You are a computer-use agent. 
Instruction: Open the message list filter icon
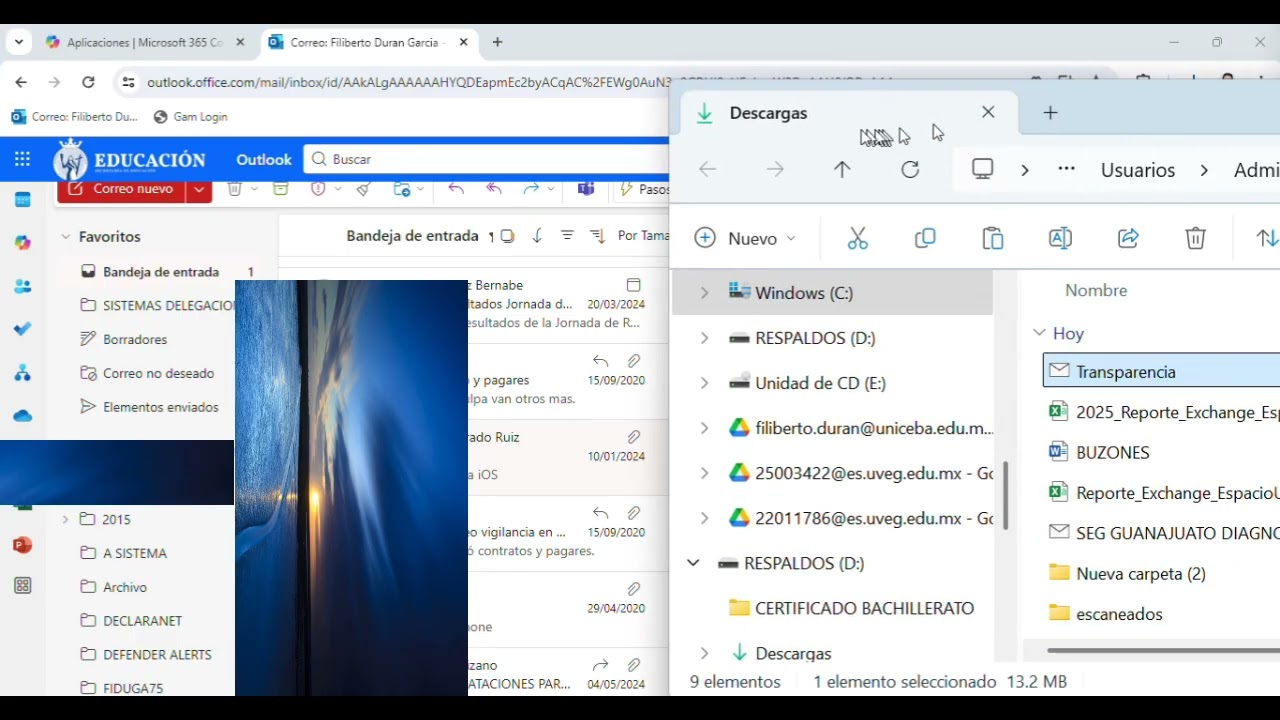[x=567, y=236]
